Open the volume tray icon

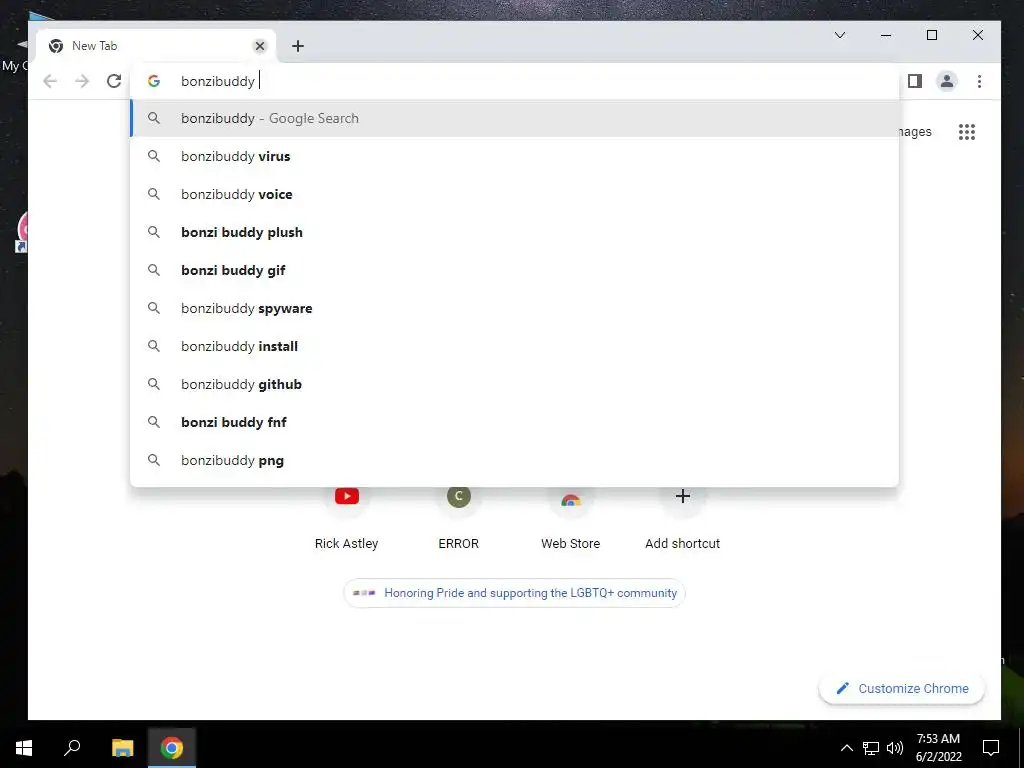click(895, 748)
